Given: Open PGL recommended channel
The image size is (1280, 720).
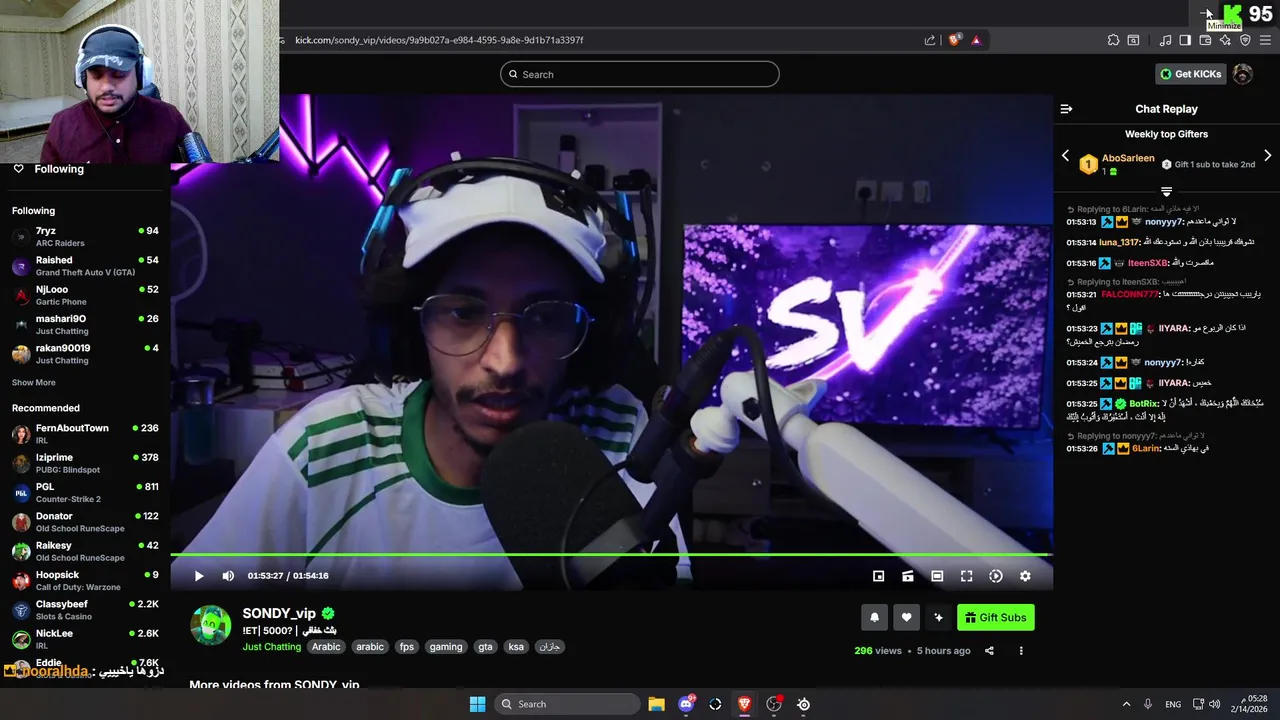Looking at the screenshot, I should [85, 492].
